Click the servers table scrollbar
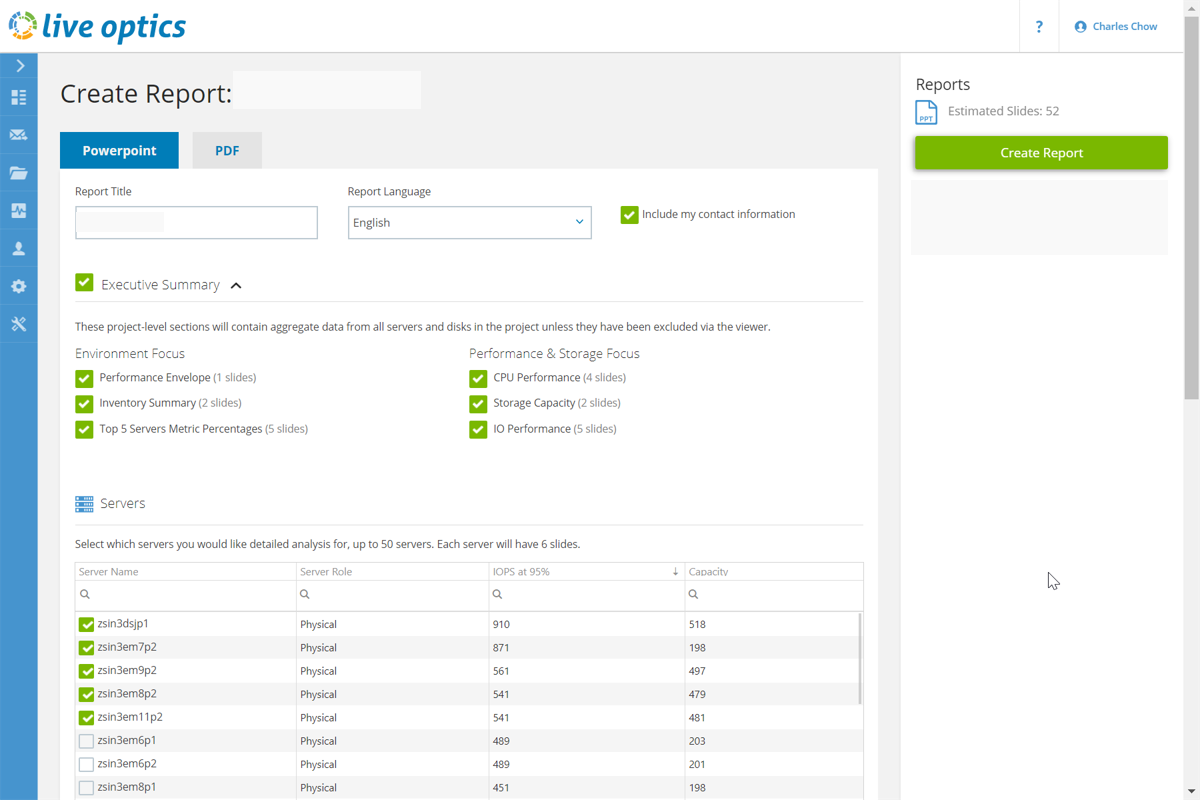1200x800 pixels. click(860, 658)
